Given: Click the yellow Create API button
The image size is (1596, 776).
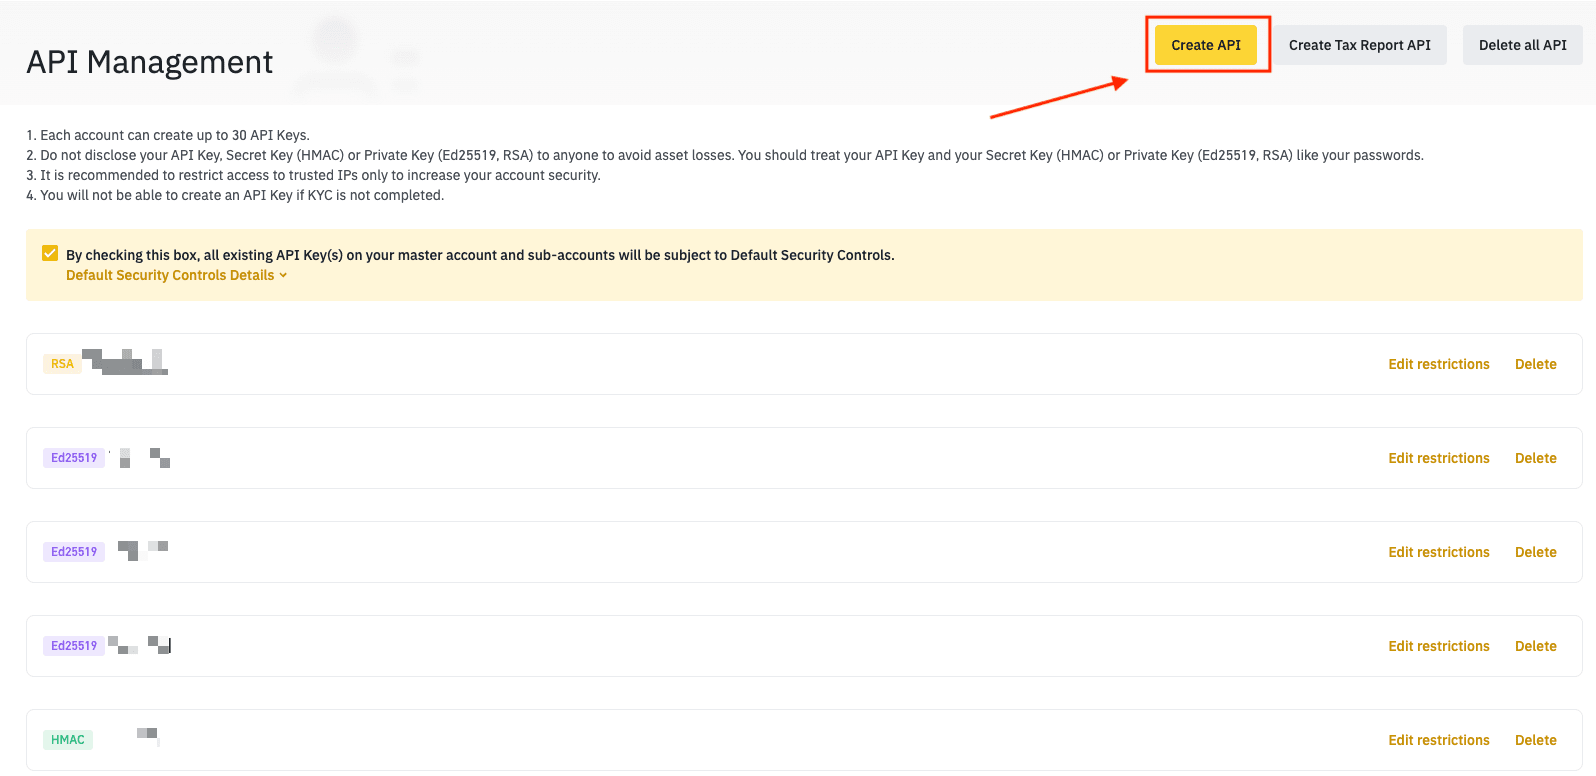Looking at the screenshot, I should pyautogui.click(x=1205, y=45).
